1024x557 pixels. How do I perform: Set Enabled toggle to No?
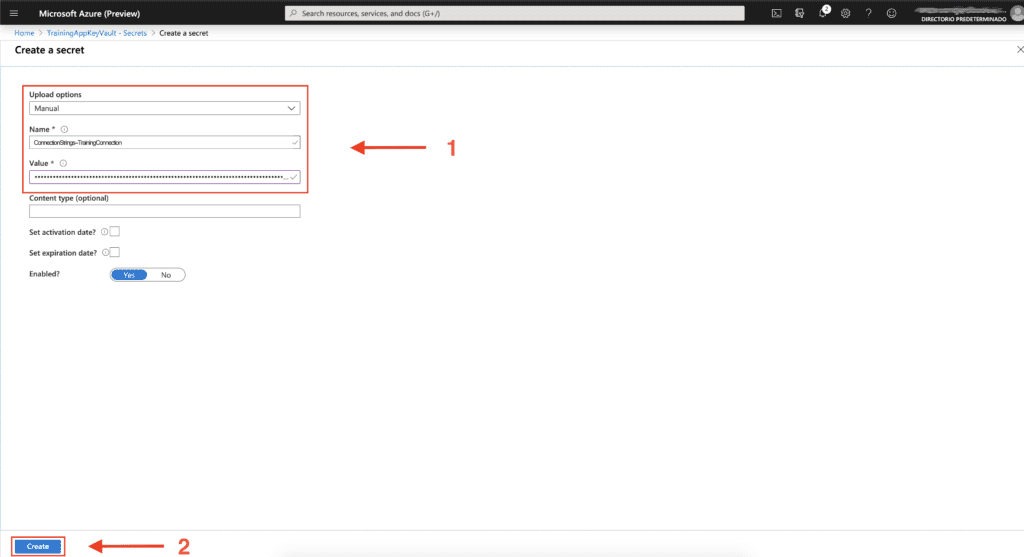(x=166, y=275)
